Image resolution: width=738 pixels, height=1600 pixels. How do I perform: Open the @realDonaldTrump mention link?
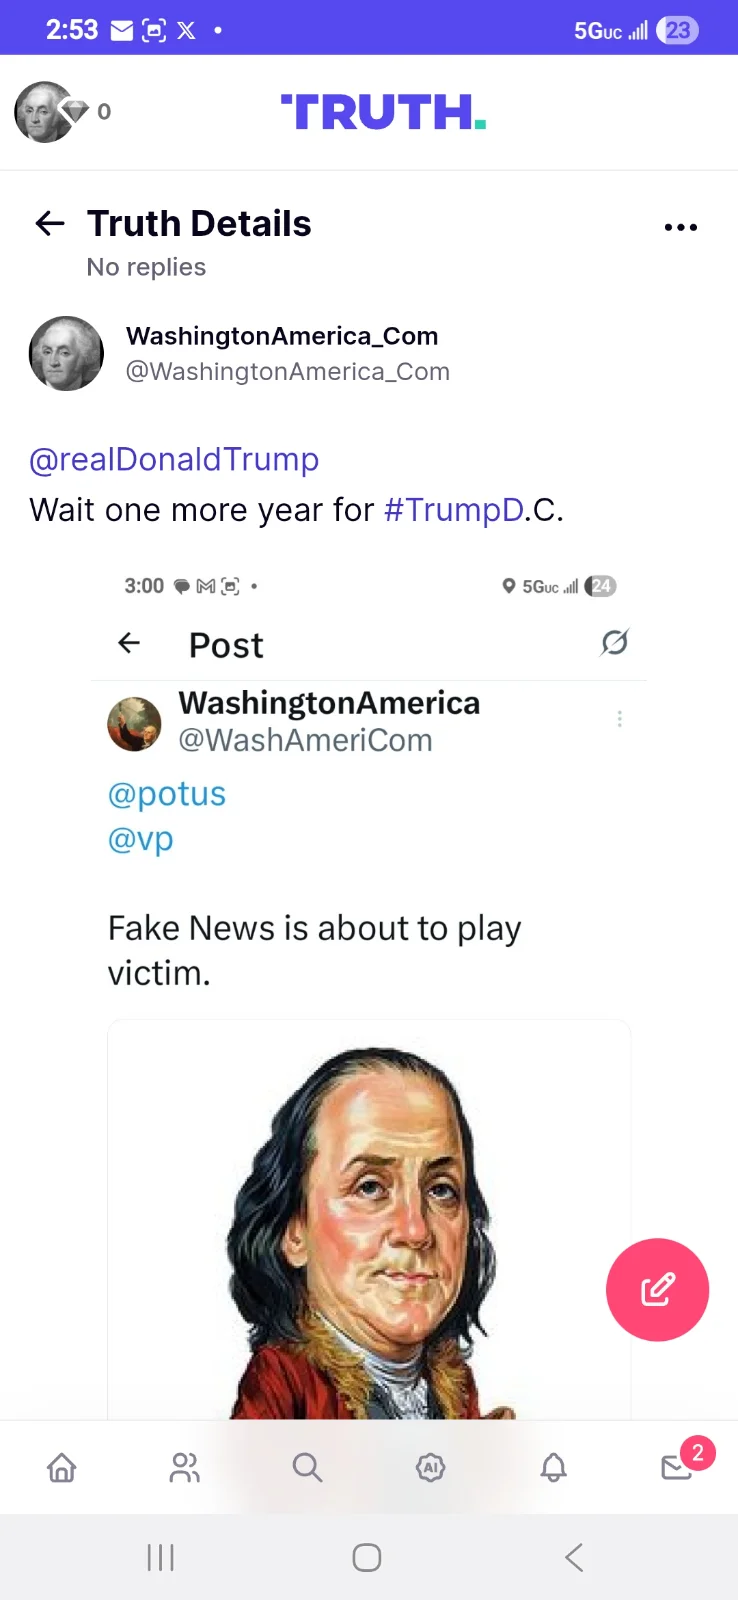174,459
